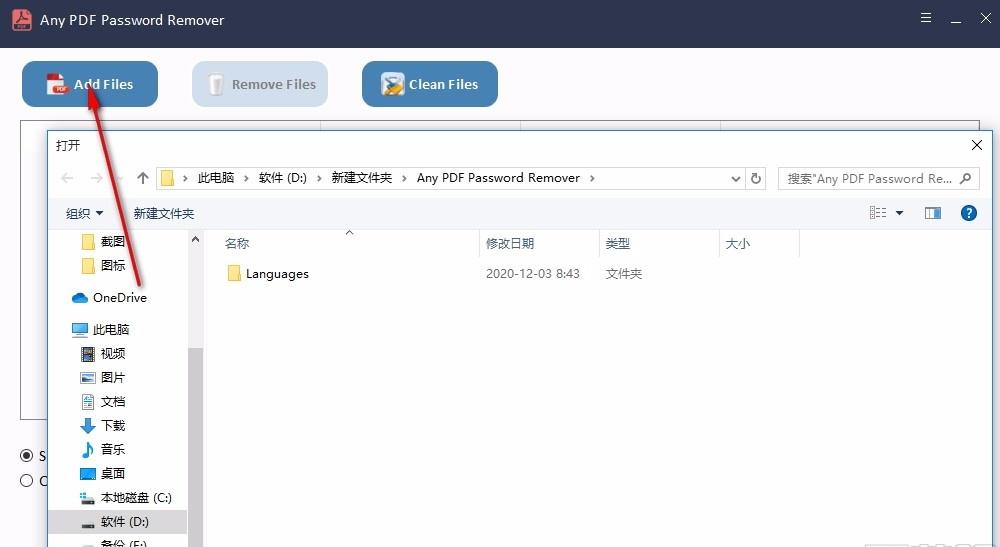Expand chevron after 此电脑 breadcrumb
This screenshot has width=1000, height=547.
click(246, 179)
